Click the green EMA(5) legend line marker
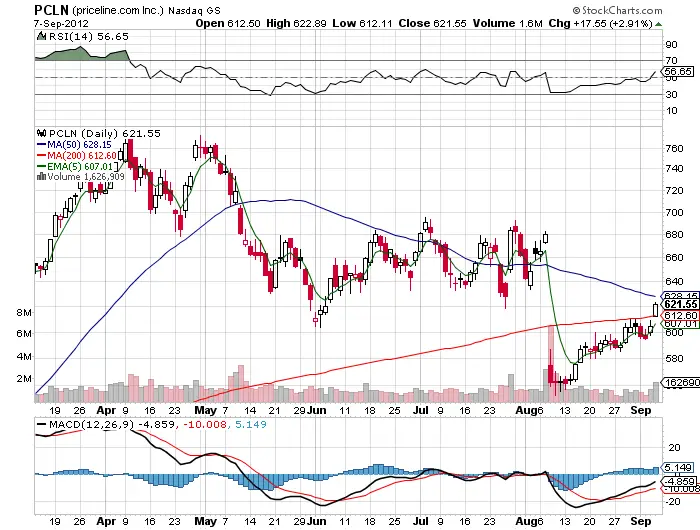The height and width of the screenshot is (530, 700). pos(42,166)
